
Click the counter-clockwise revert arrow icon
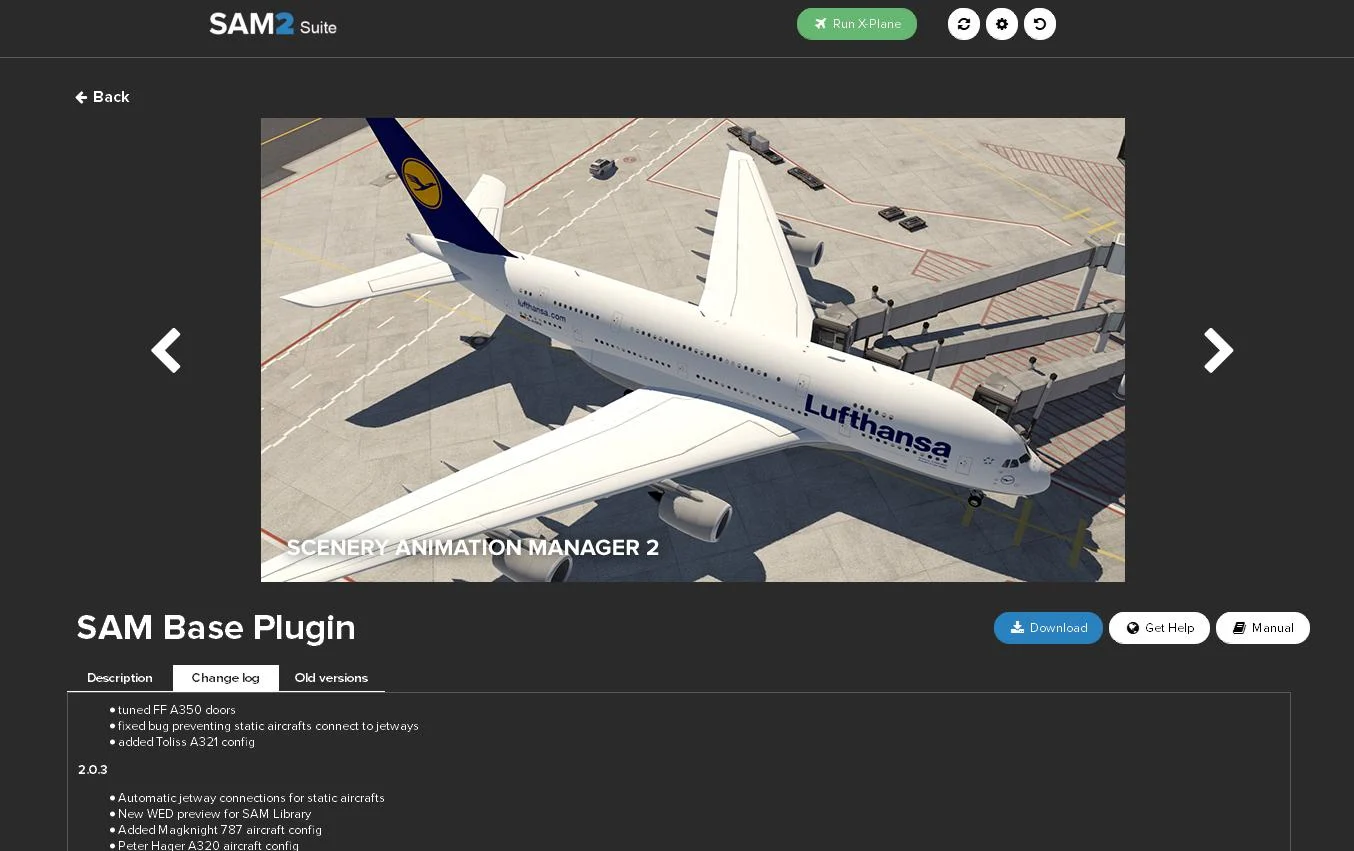pos(1040,24)
